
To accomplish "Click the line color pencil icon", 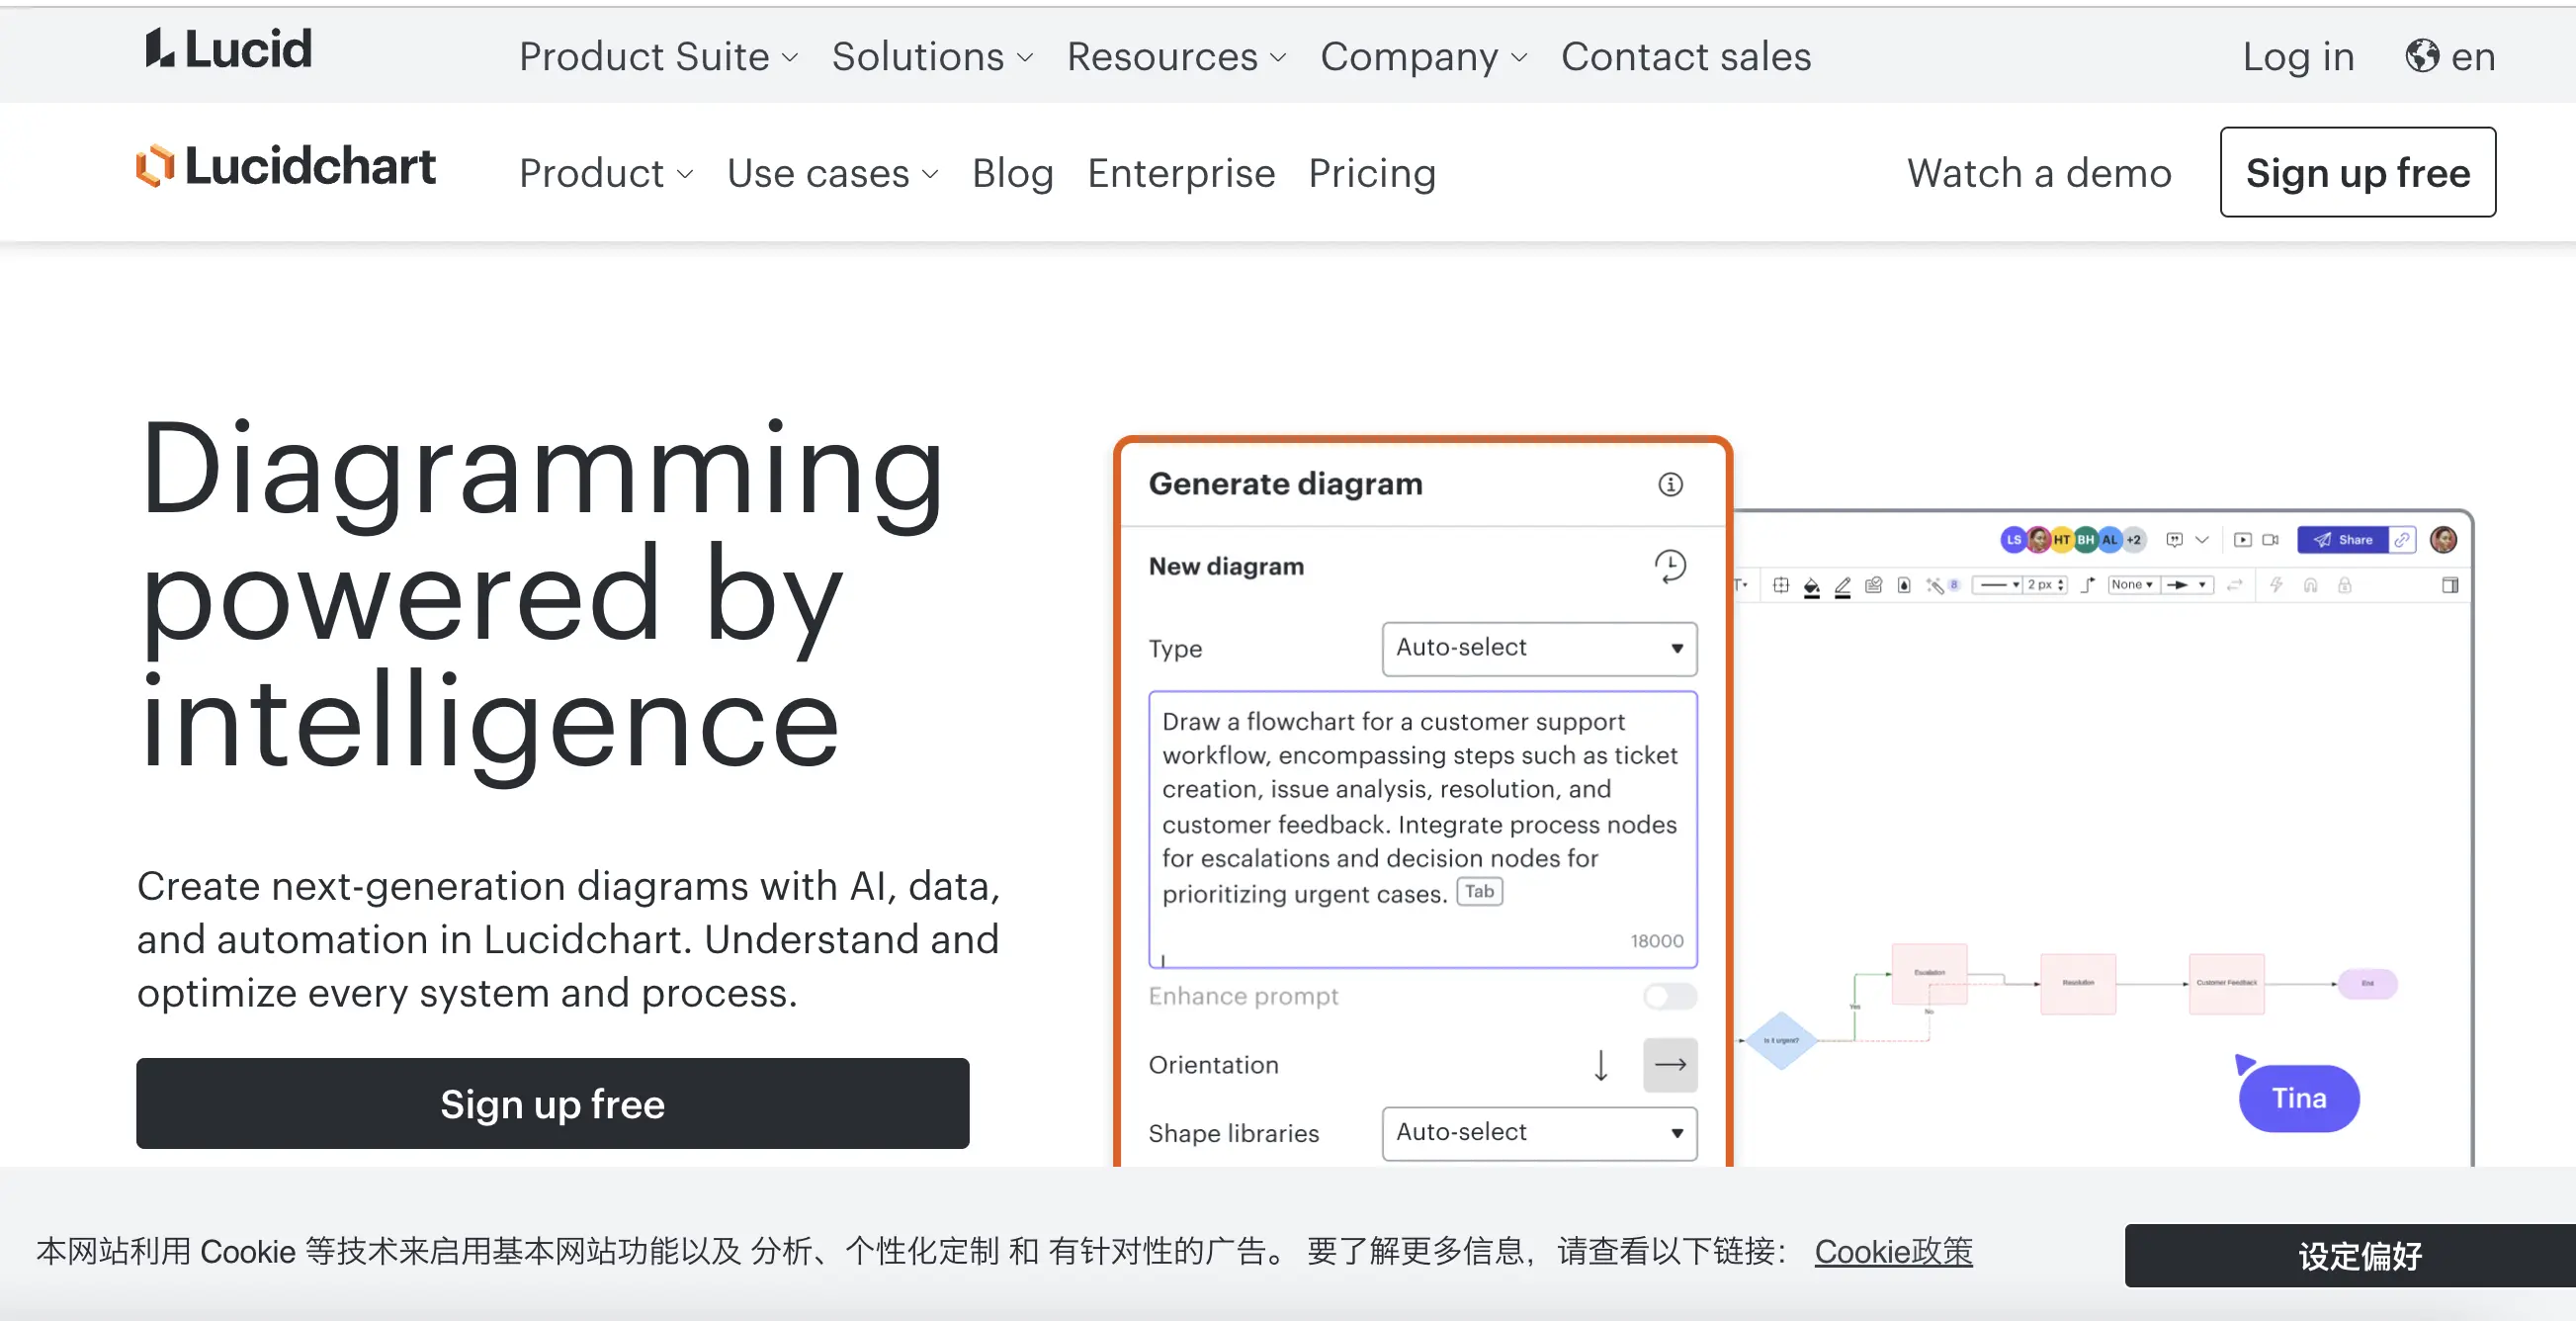I will (x=1842, y=586).
